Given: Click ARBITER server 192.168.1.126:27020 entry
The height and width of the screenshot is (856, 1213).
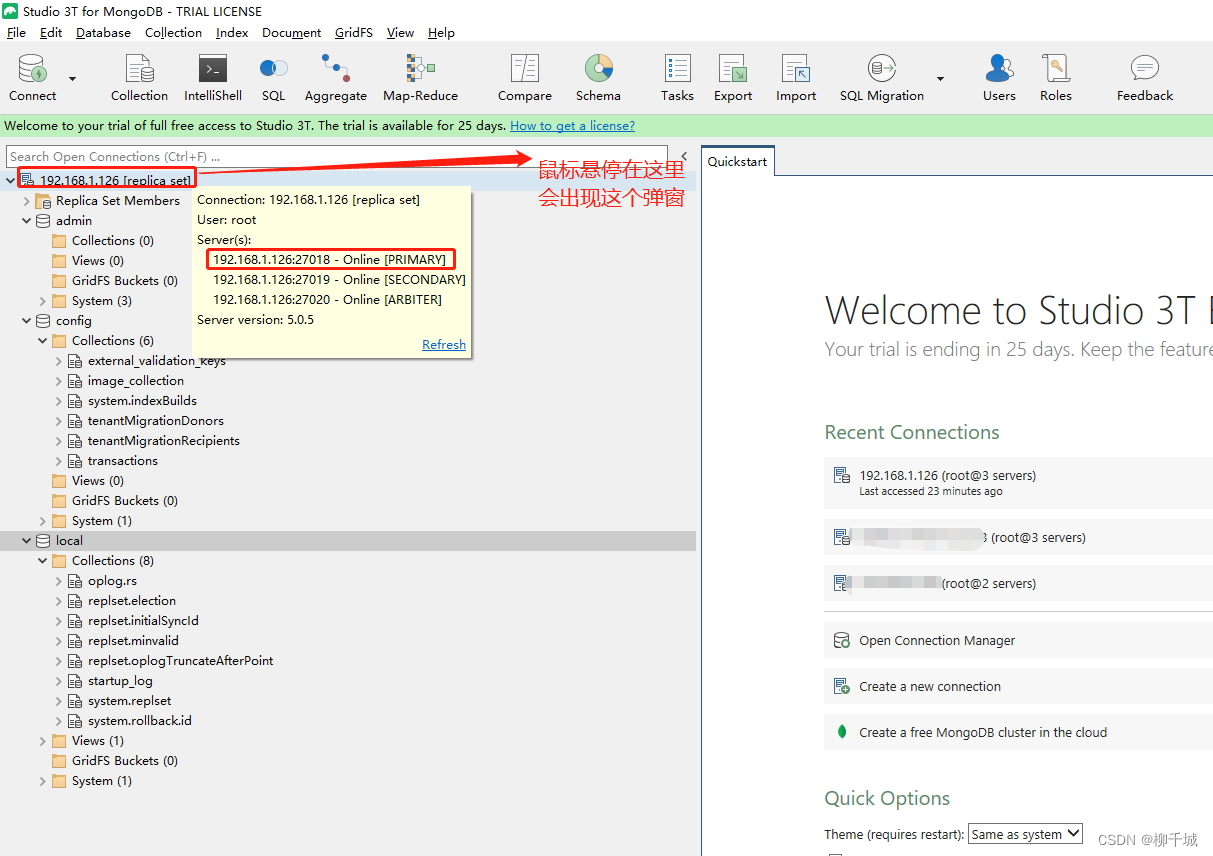Looking at the screenshot, I should [x=327, y=299].
